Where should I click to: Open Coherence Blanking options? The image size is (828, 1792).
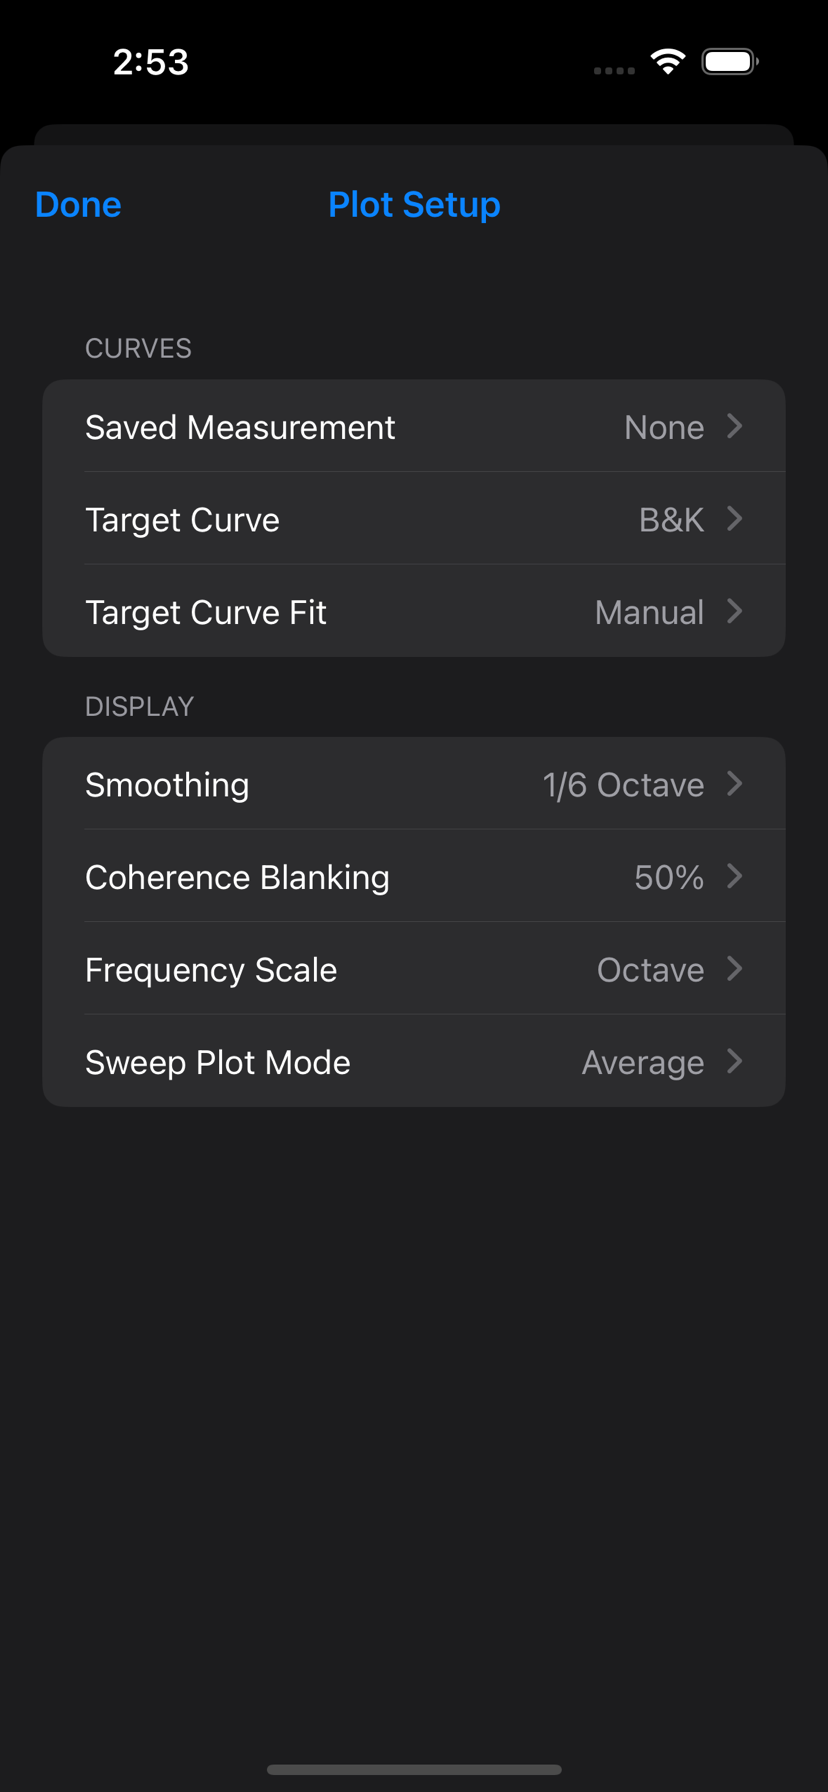click(237, 877)
